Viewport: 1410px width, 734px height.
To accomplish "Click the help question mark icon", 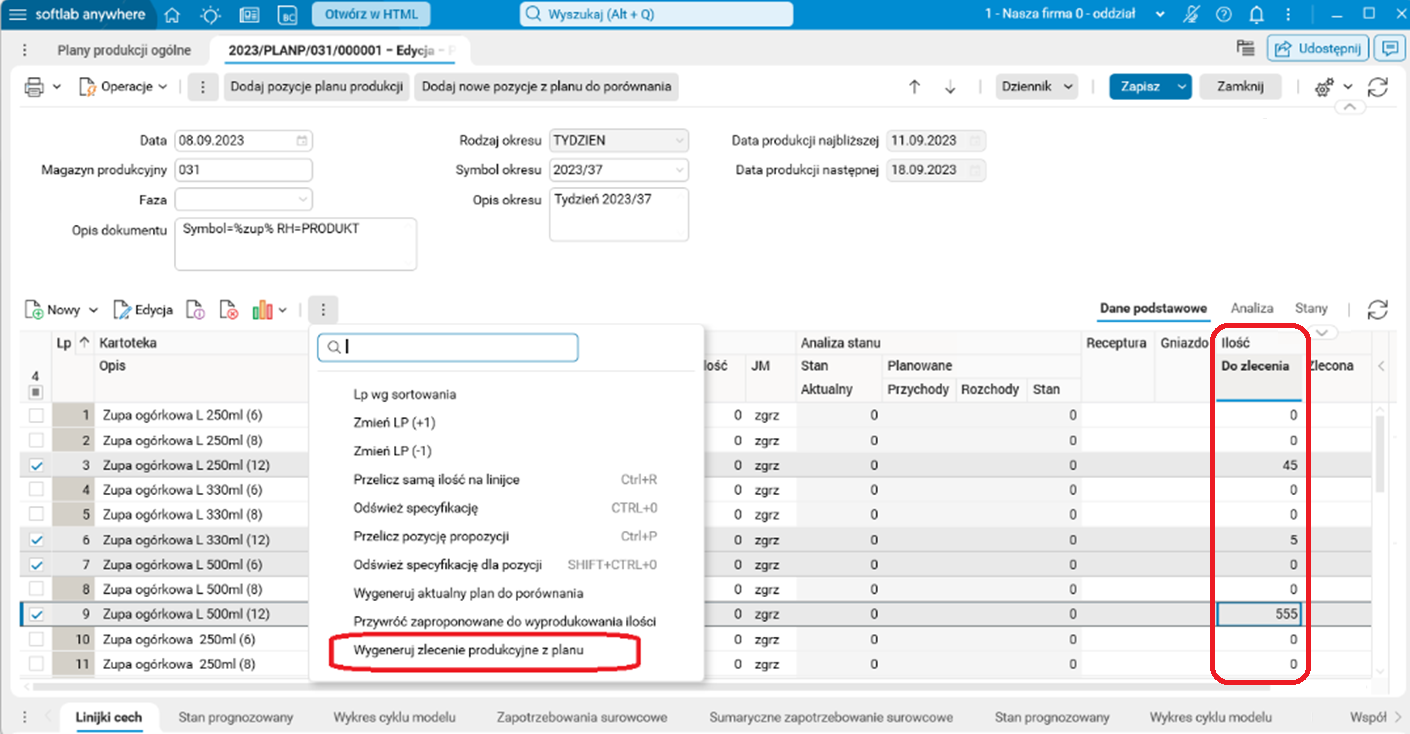I will point(1223,14).
